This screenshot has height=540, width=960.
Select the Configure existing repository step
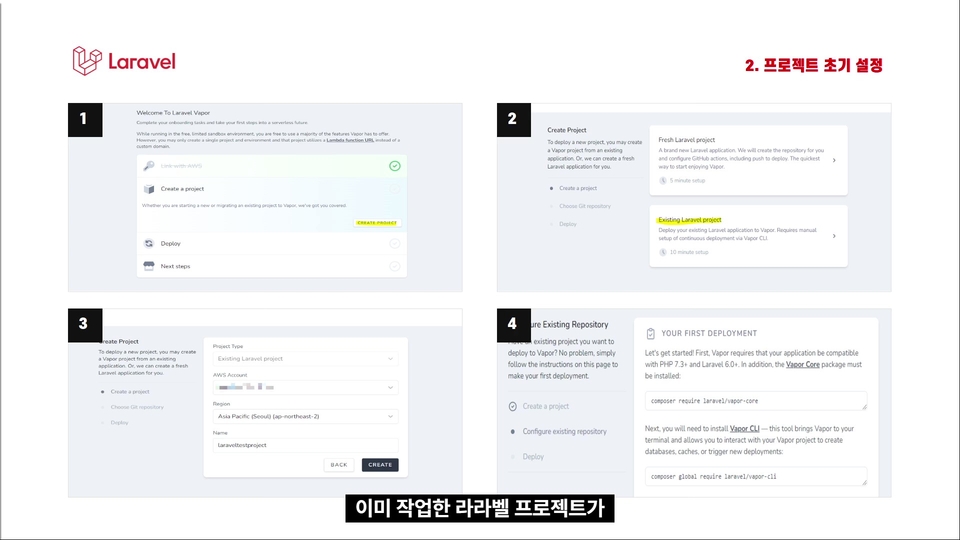564,432
